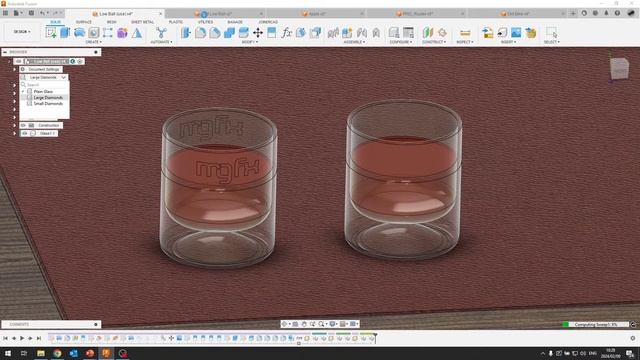This screenshot has width=640, height=360.
Task: Select the Fillet tool
Action: coord(200,33)
